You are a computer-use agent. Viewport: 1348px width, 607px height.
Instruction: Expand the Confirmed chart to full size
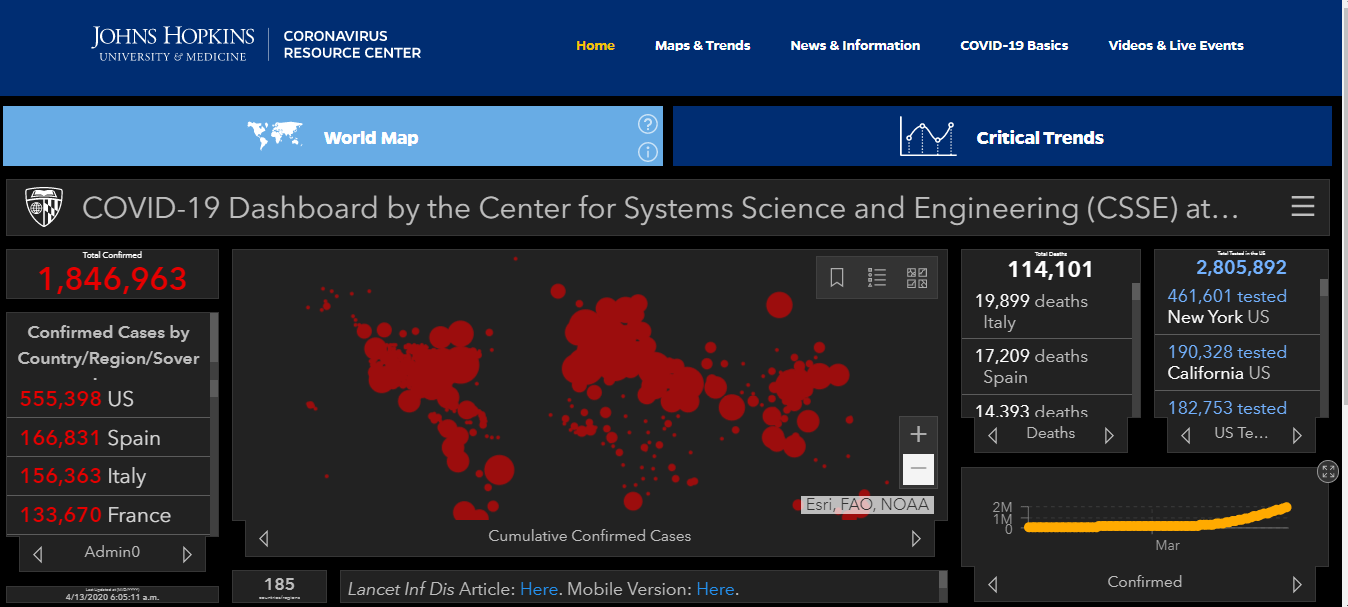click(x=1328, y=472)
